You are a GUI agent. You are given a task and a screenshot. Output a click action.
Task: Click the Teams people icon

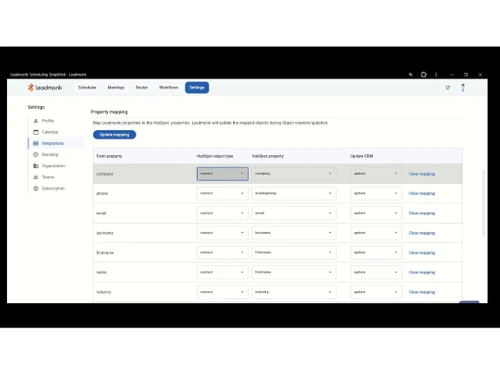tap(36, 177)
